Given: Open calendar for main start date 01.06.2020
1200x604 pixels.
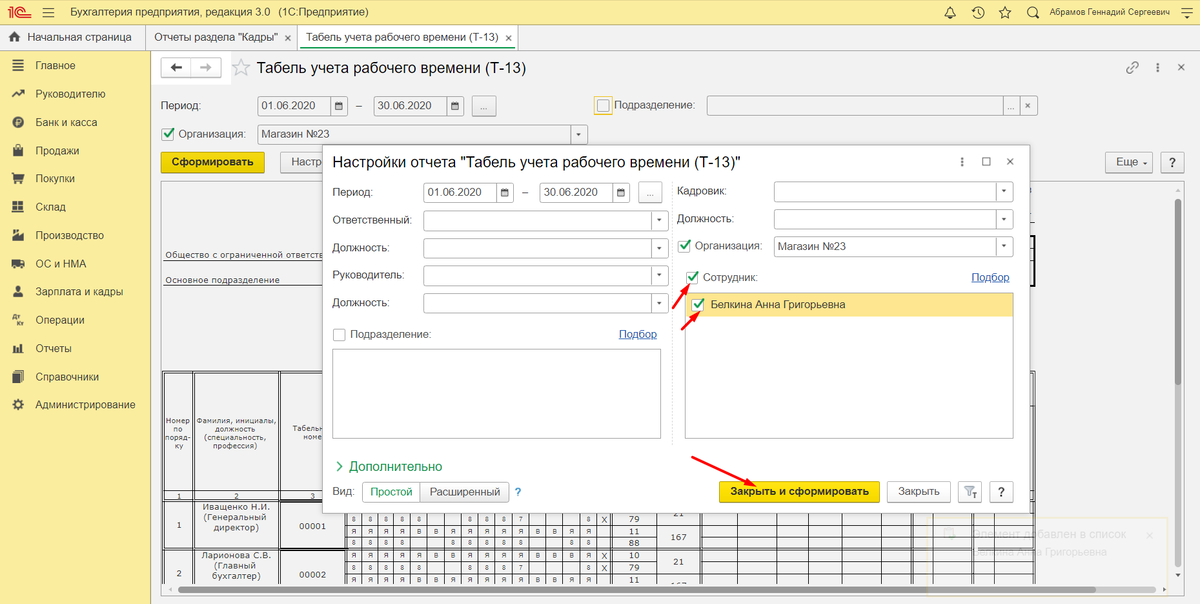Looking at the screenshot, I should pyautogui.click(x=339, y=105).
